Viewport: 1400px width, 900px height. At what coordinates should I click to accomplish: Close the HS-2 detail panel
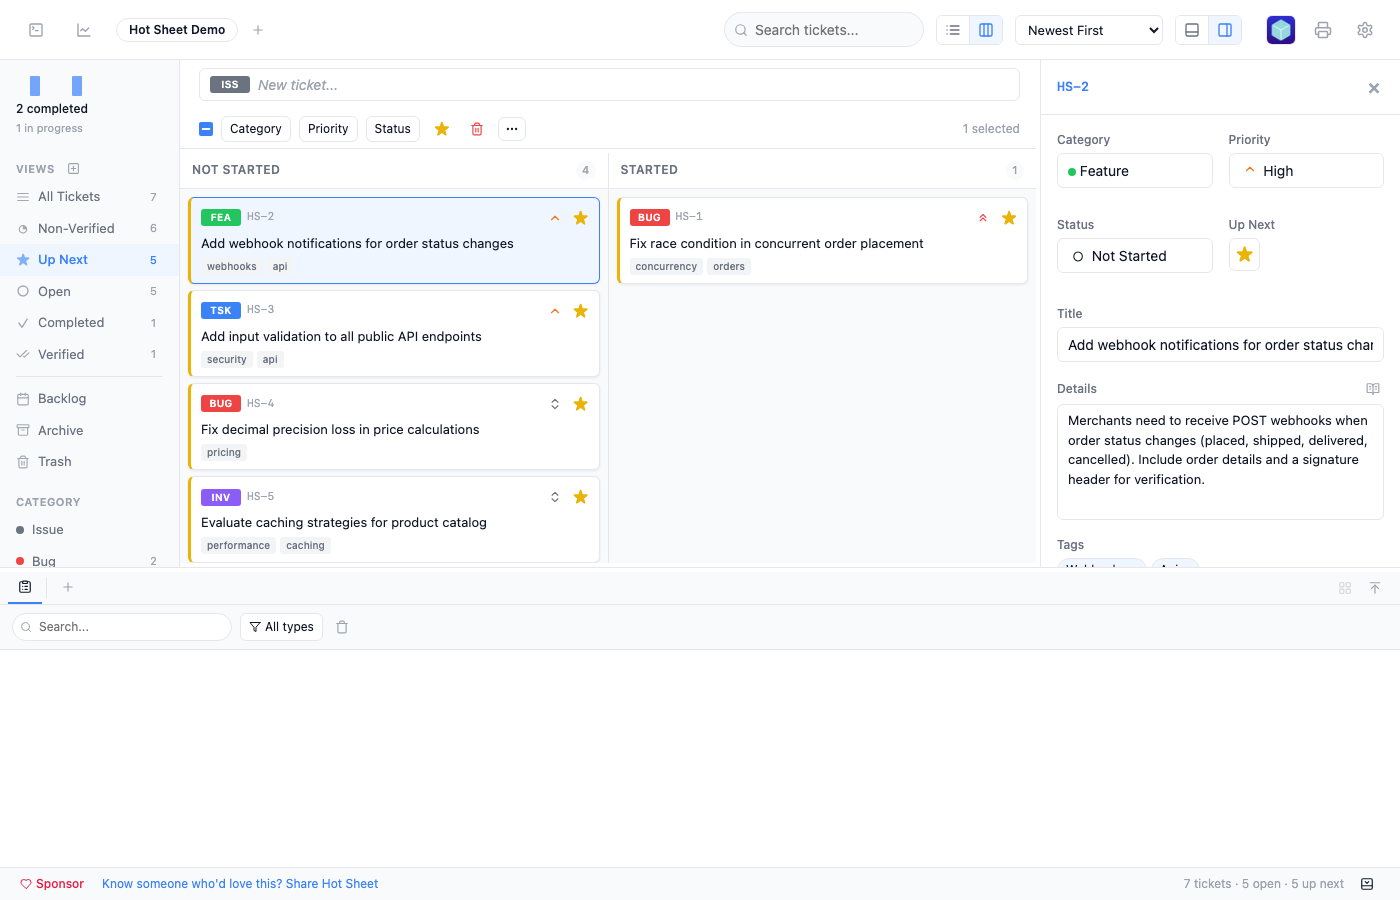(1374, 88)
